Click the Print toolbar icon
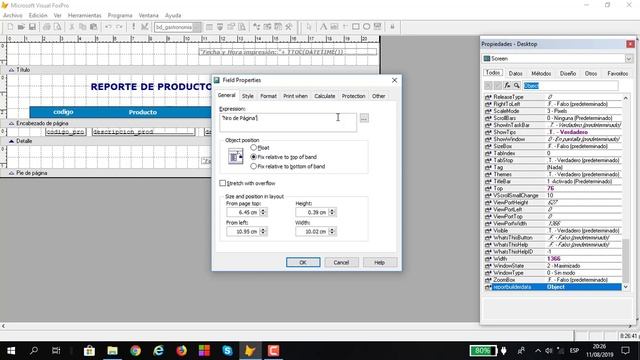Viewport: 640px width, 360px height. (47, 27)
